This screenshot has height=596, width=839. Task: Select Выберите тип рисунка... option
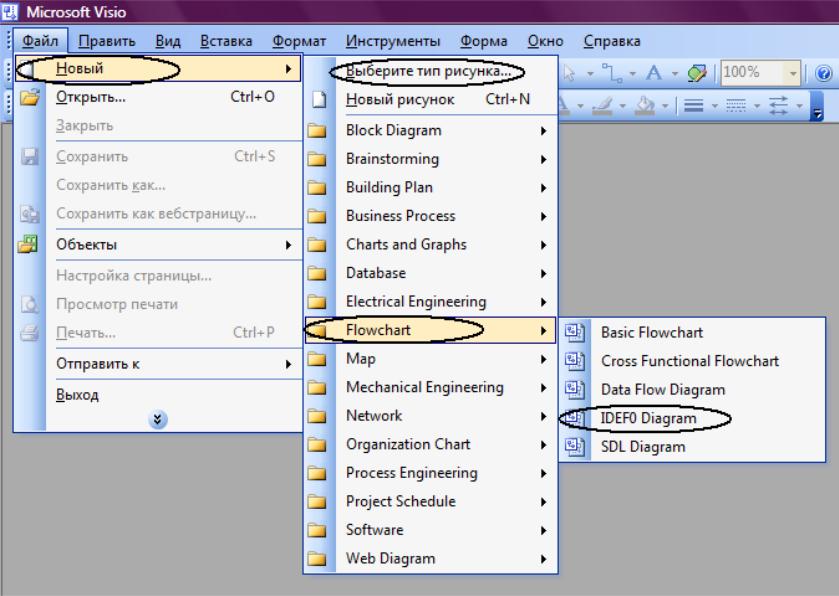click(x=431, y=71)
